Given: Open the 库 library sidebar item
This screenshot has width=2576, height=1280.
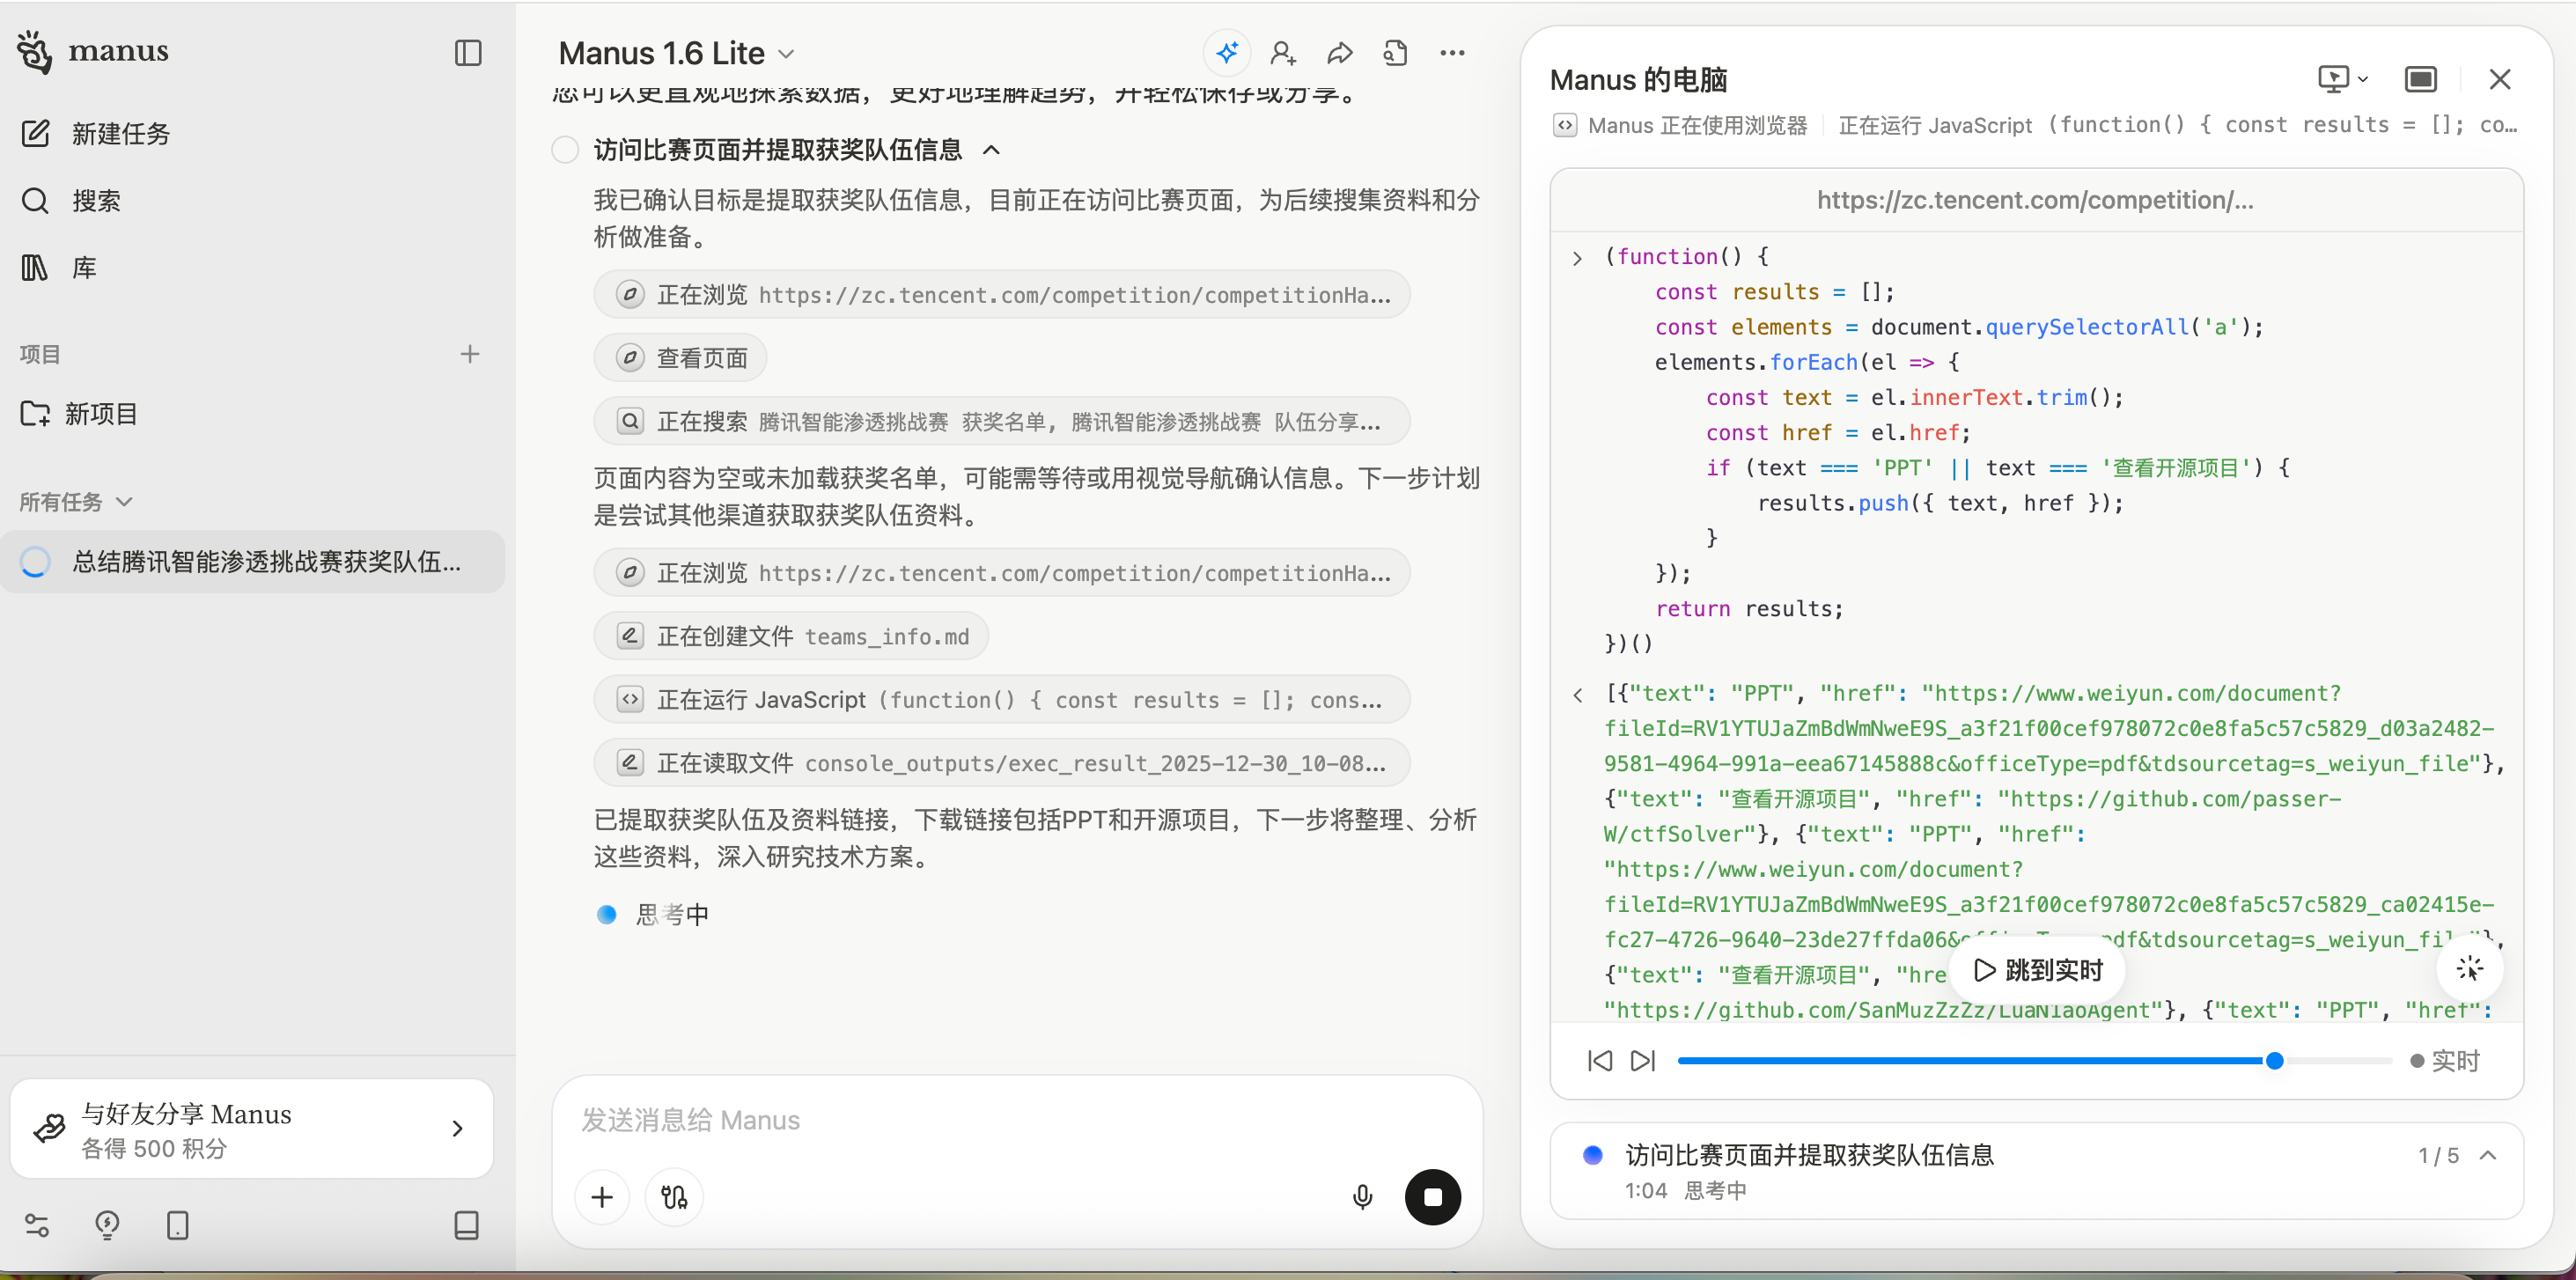Looking at the screenshot, I should (84, 268).
